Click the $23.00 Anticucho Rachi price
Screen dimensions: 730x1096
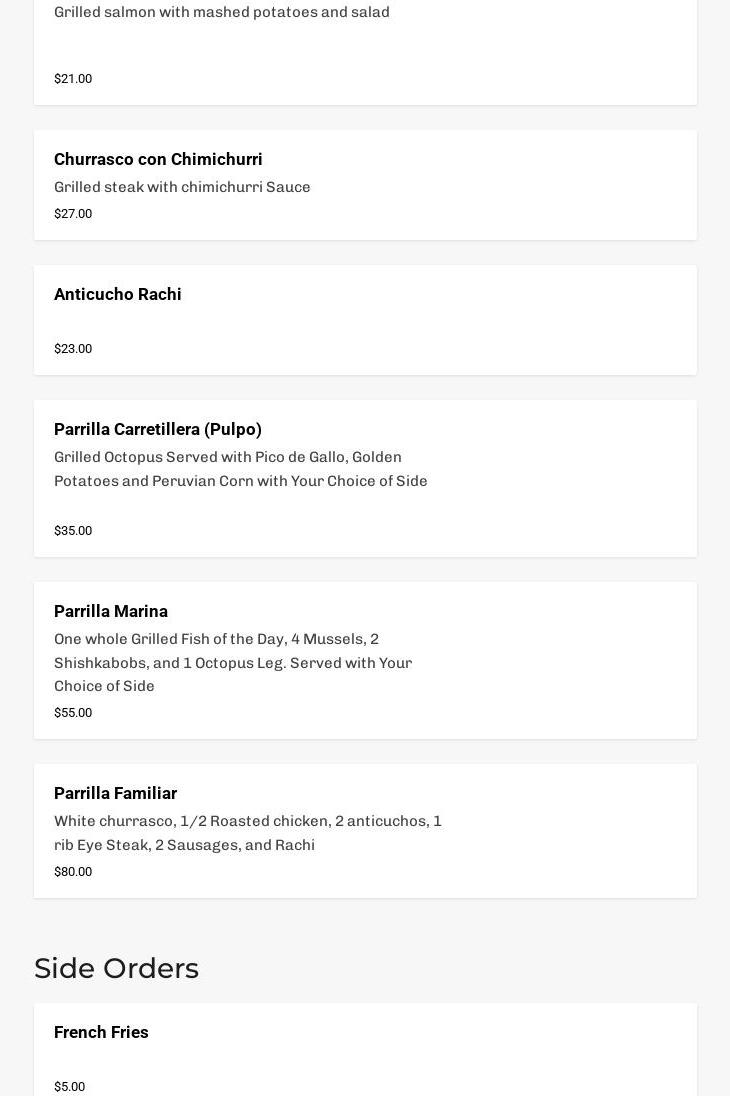(73, 349)
